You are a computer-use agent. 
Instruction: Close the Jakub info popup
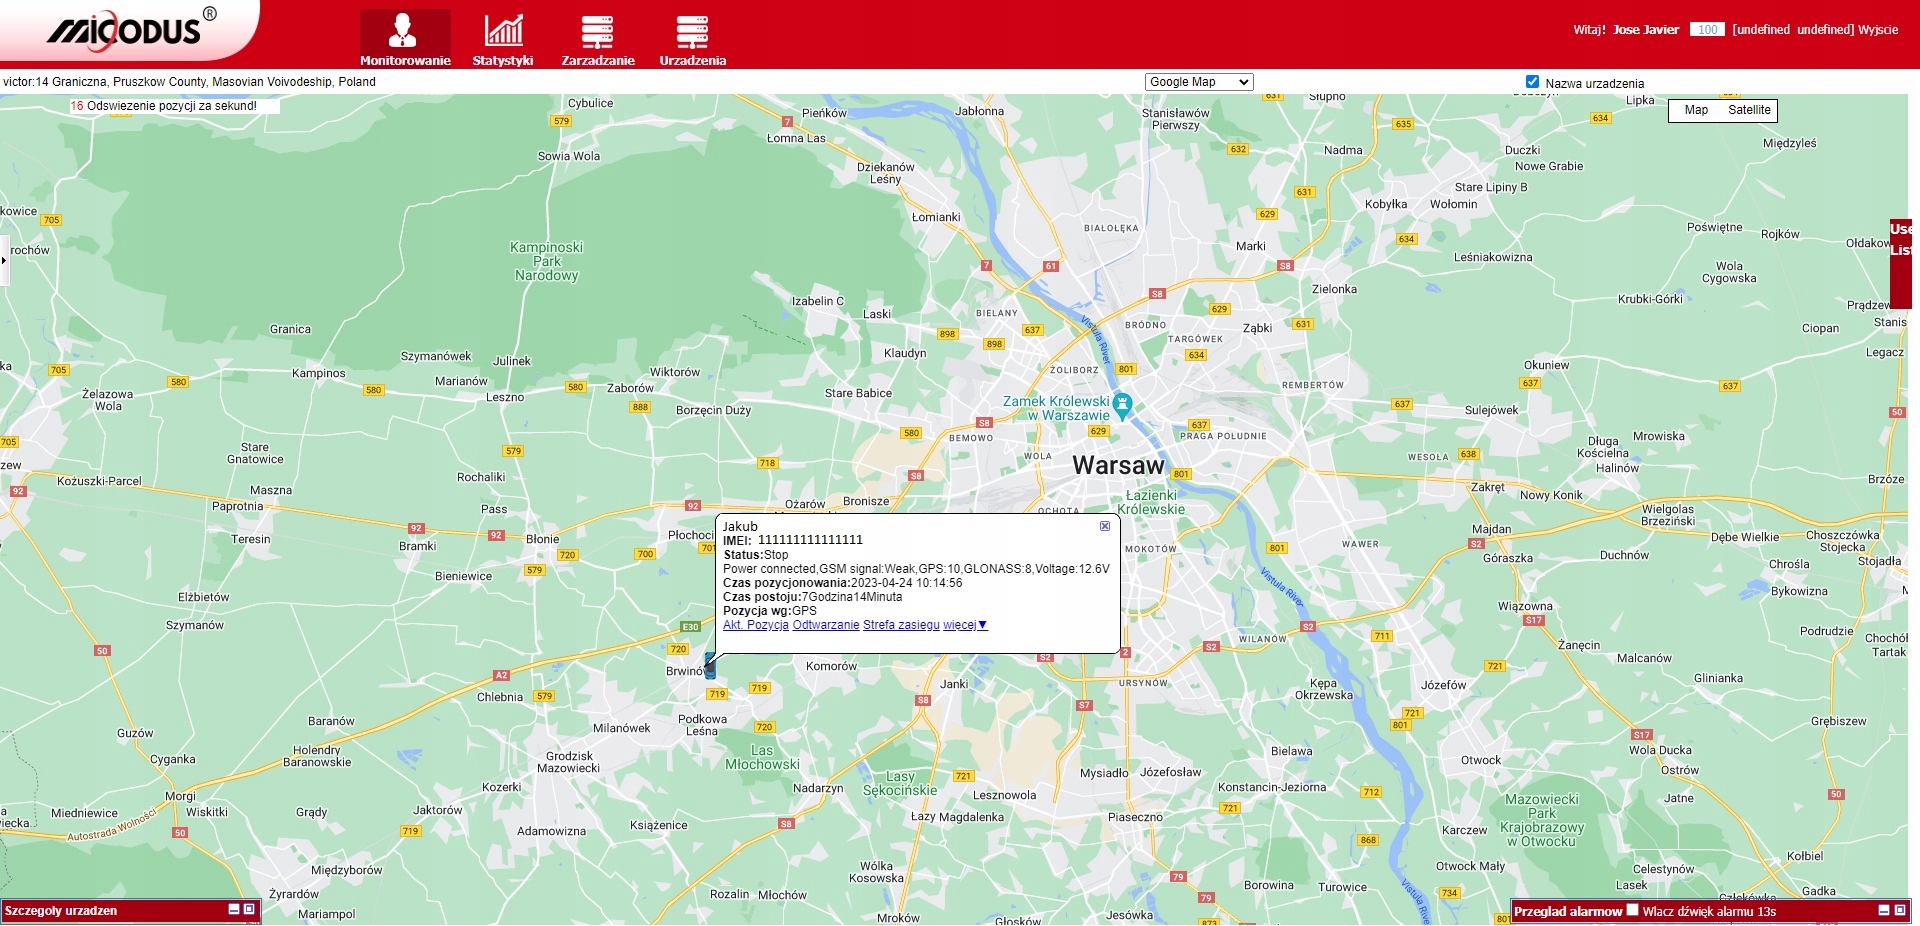[x=1105, y=526]
